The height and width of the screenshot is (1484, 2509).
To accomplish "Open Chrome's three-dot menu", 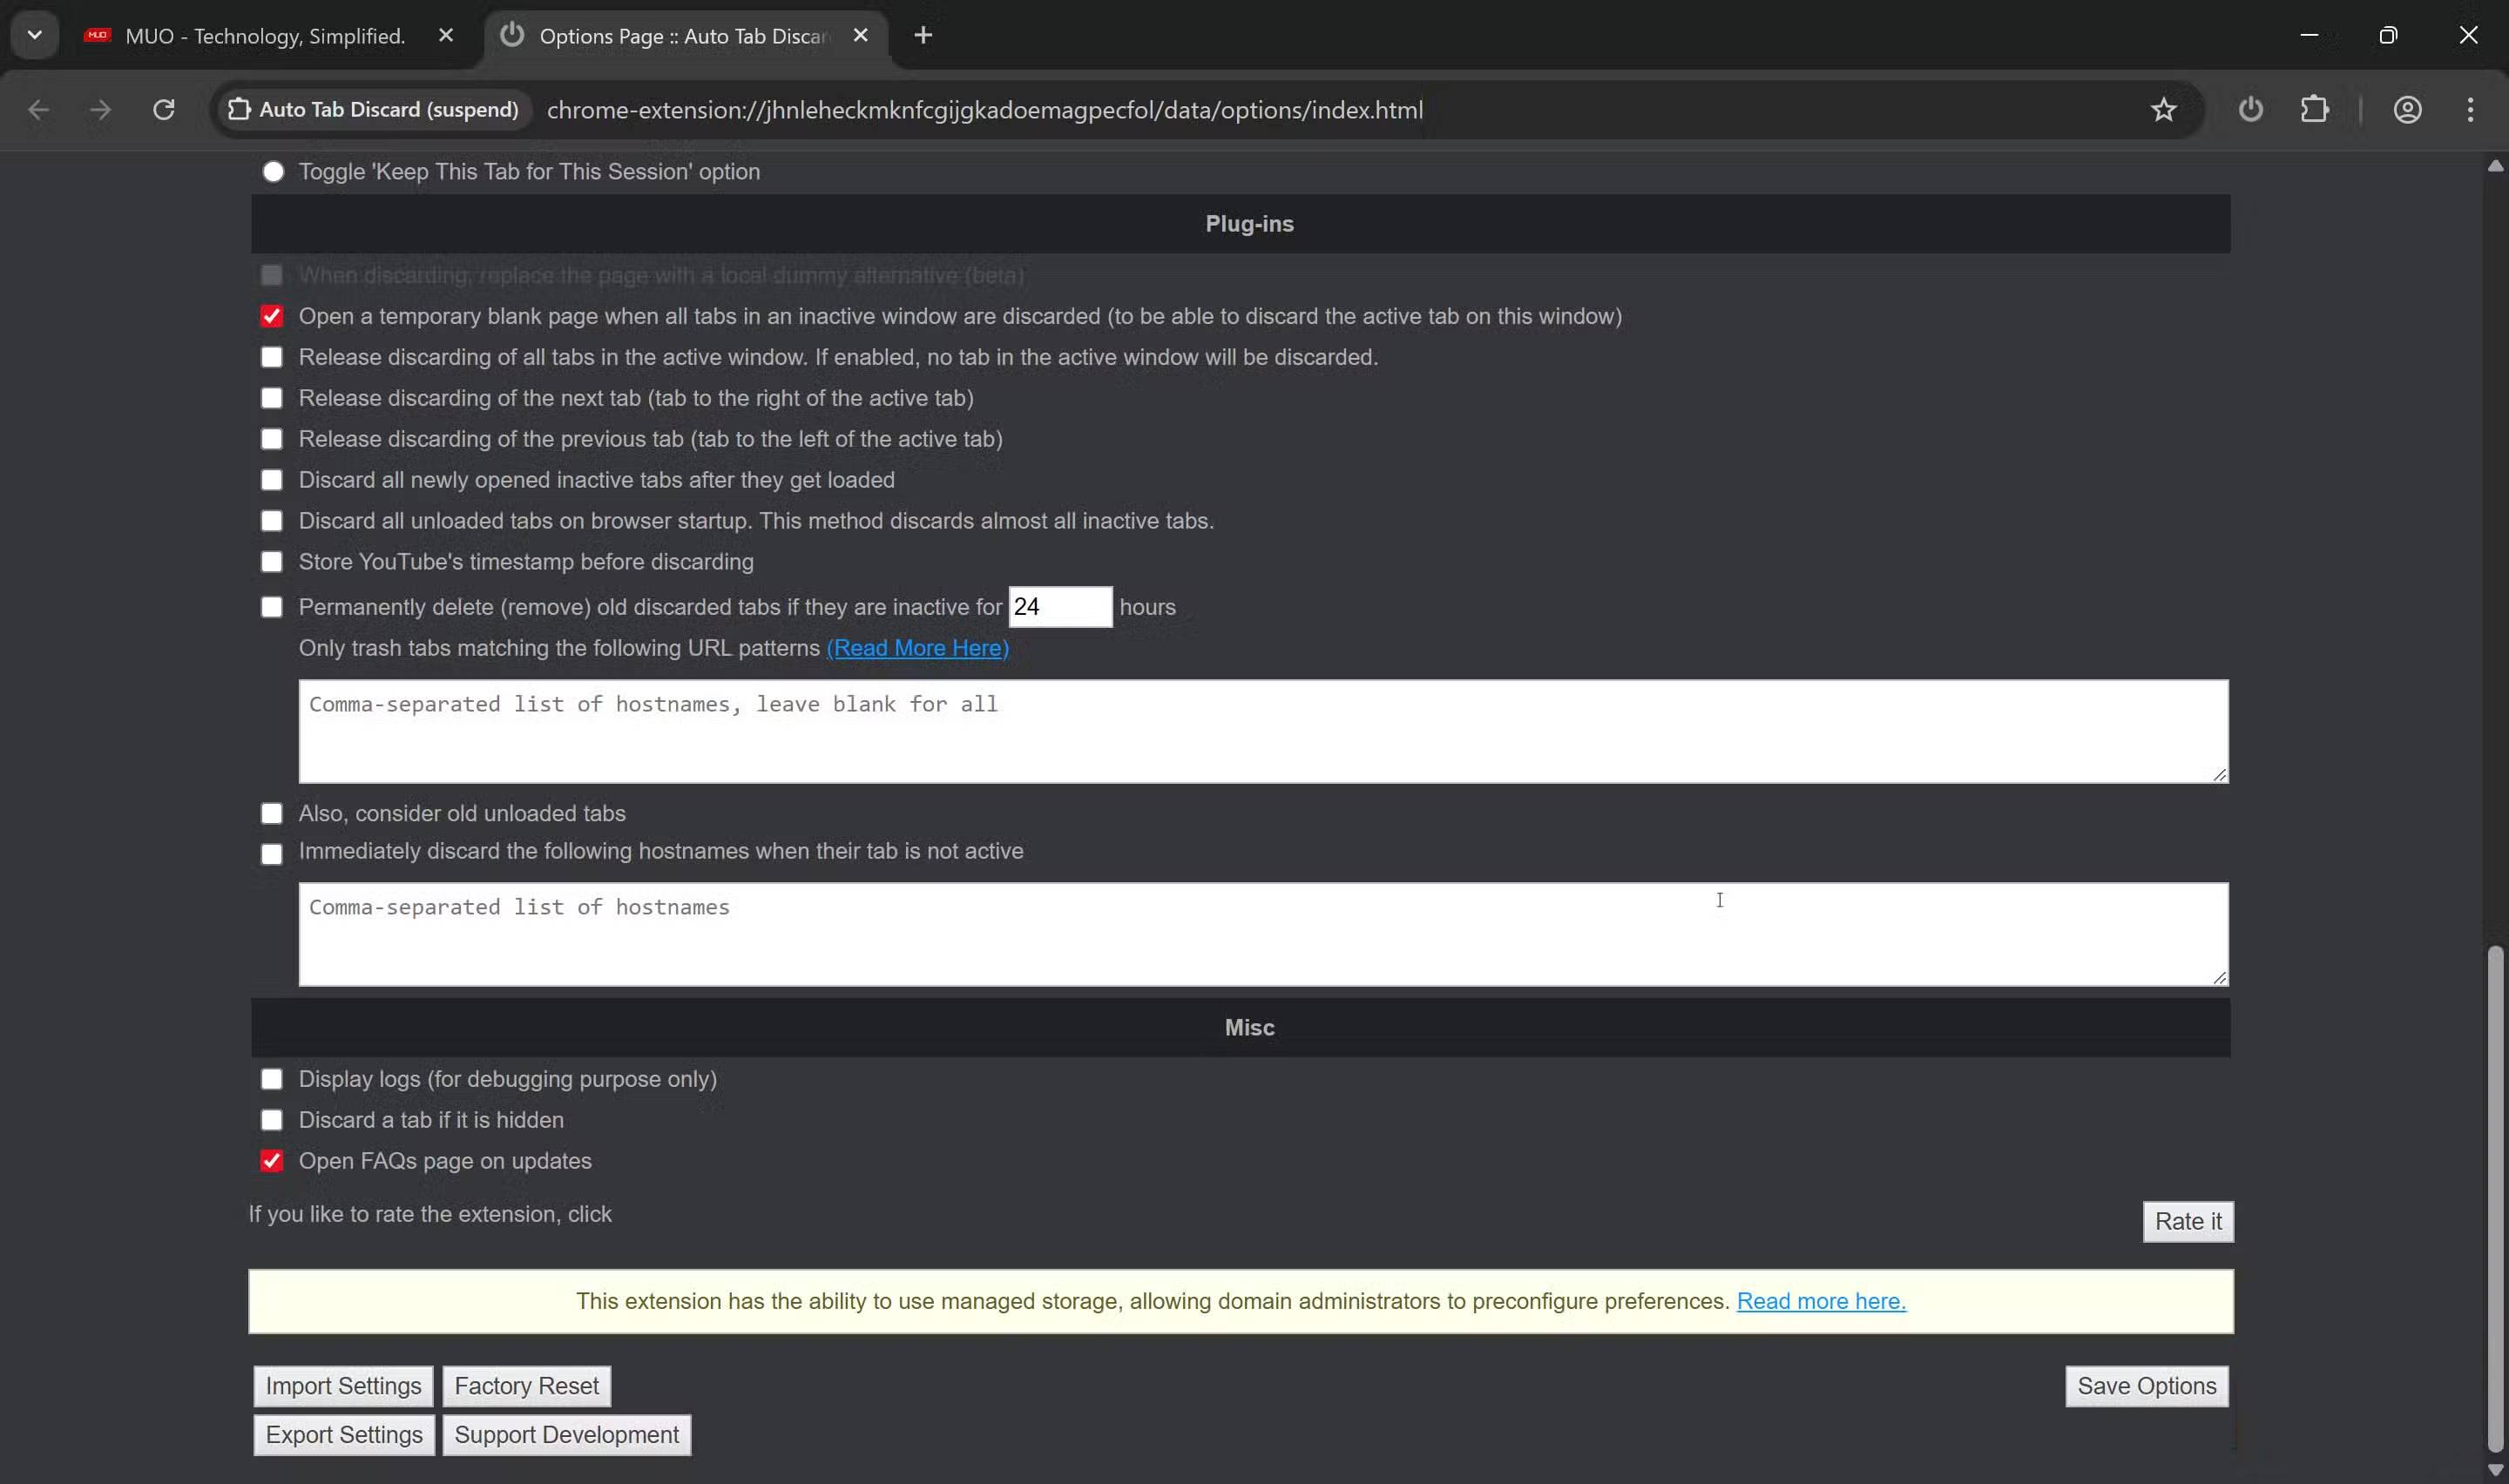I will click(2470, 109).
